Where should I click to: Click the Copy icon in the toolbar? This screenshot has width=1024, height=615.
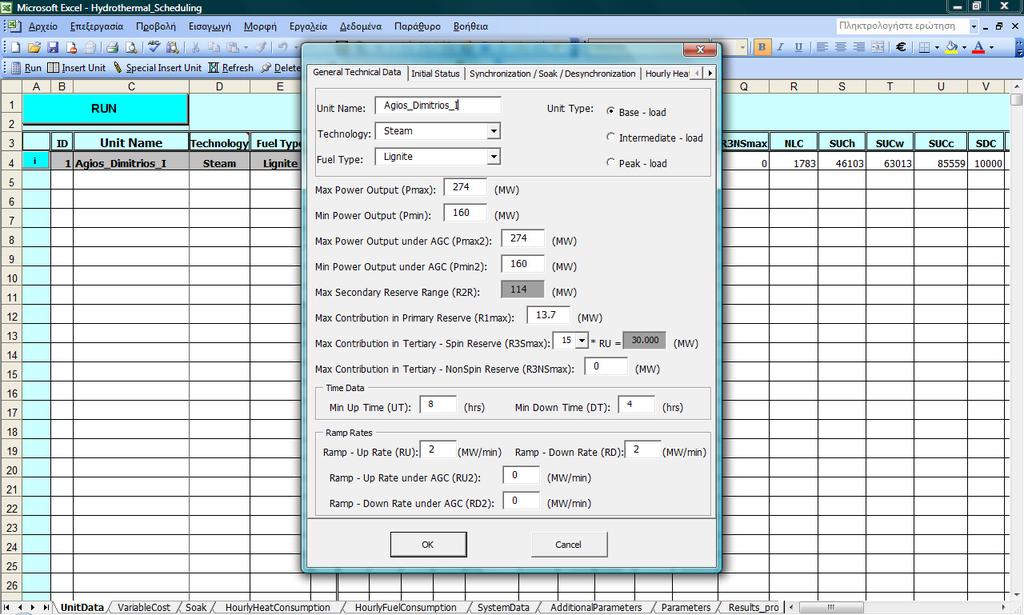214,47
